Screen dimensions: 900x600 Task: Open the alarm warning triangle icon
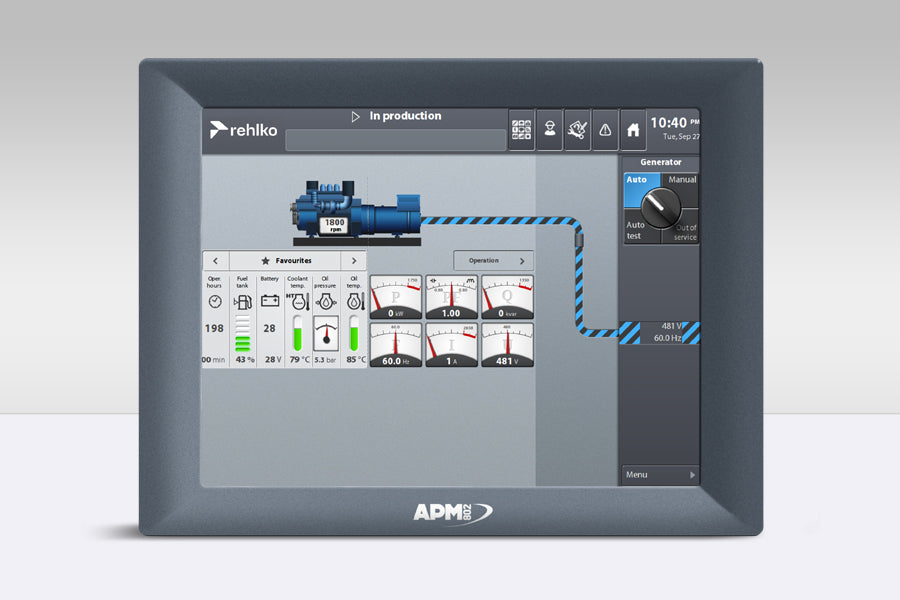point(605,130)
